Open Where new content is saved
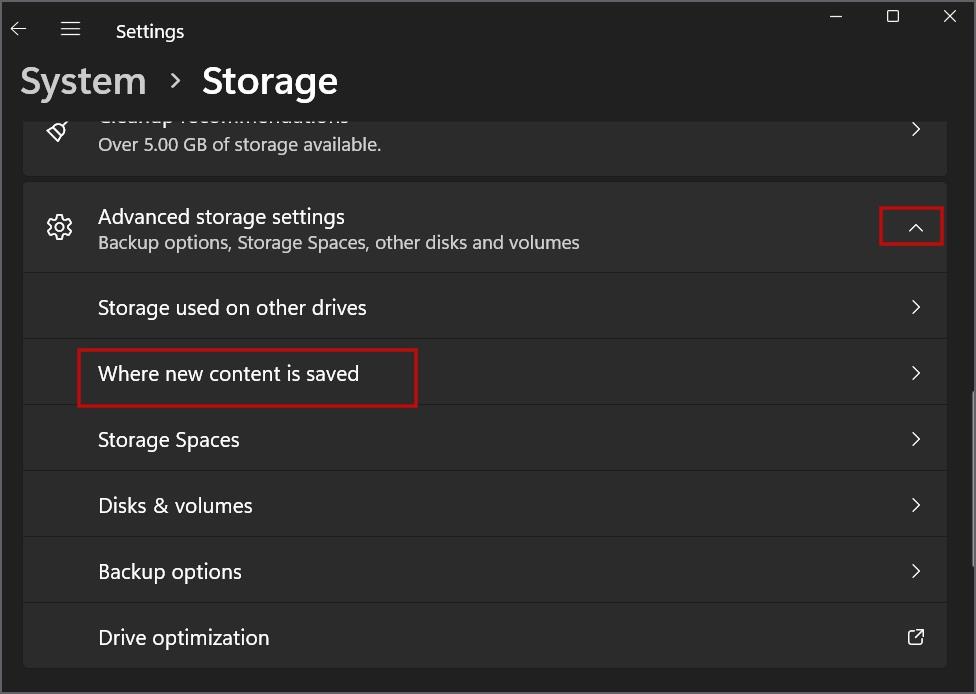Viewport: 976px width, 694px height. point(485,373)
